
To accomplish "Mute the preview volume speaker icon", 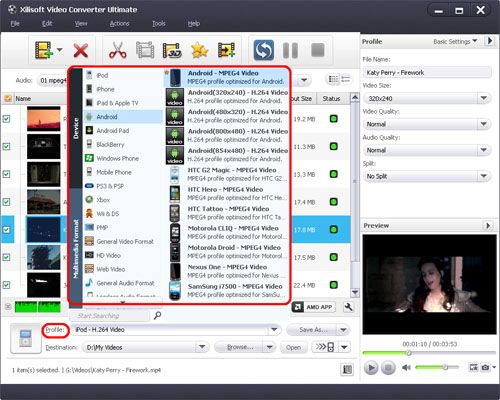I will click(406, 368).
